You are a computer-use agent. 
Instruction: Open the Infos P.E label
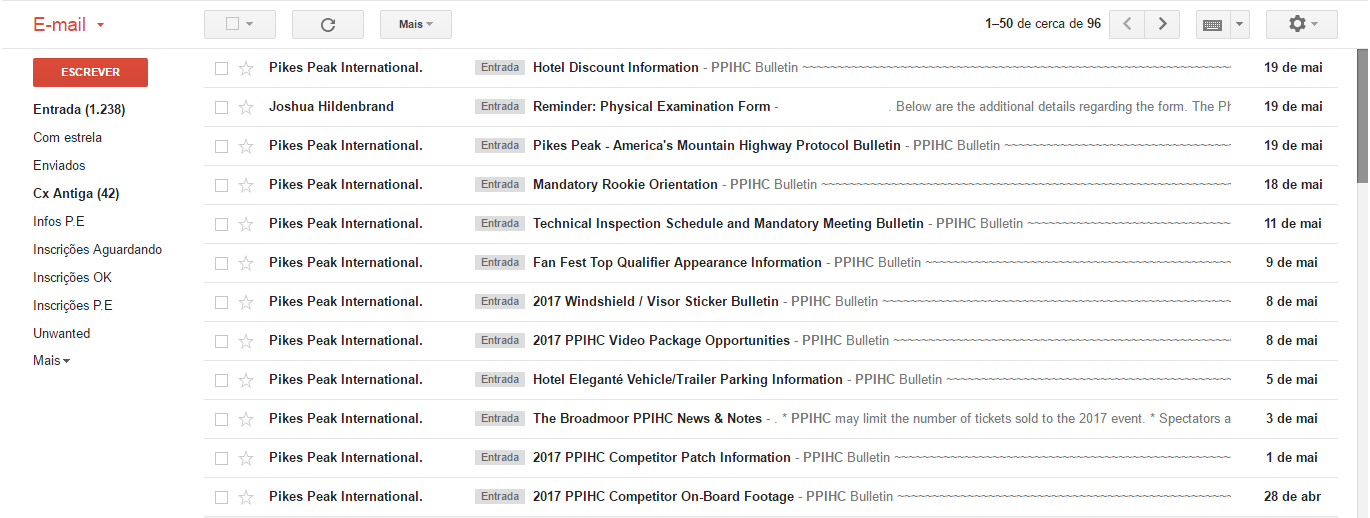pos(59,222)
